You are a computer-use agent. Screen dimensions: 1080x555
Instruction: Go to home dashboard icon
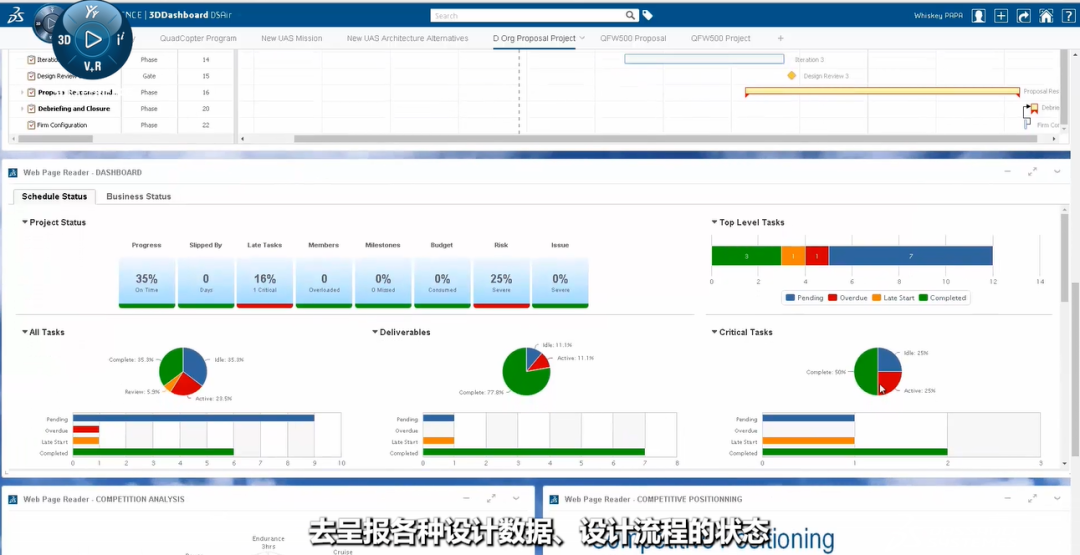(x=1045, y=16)
